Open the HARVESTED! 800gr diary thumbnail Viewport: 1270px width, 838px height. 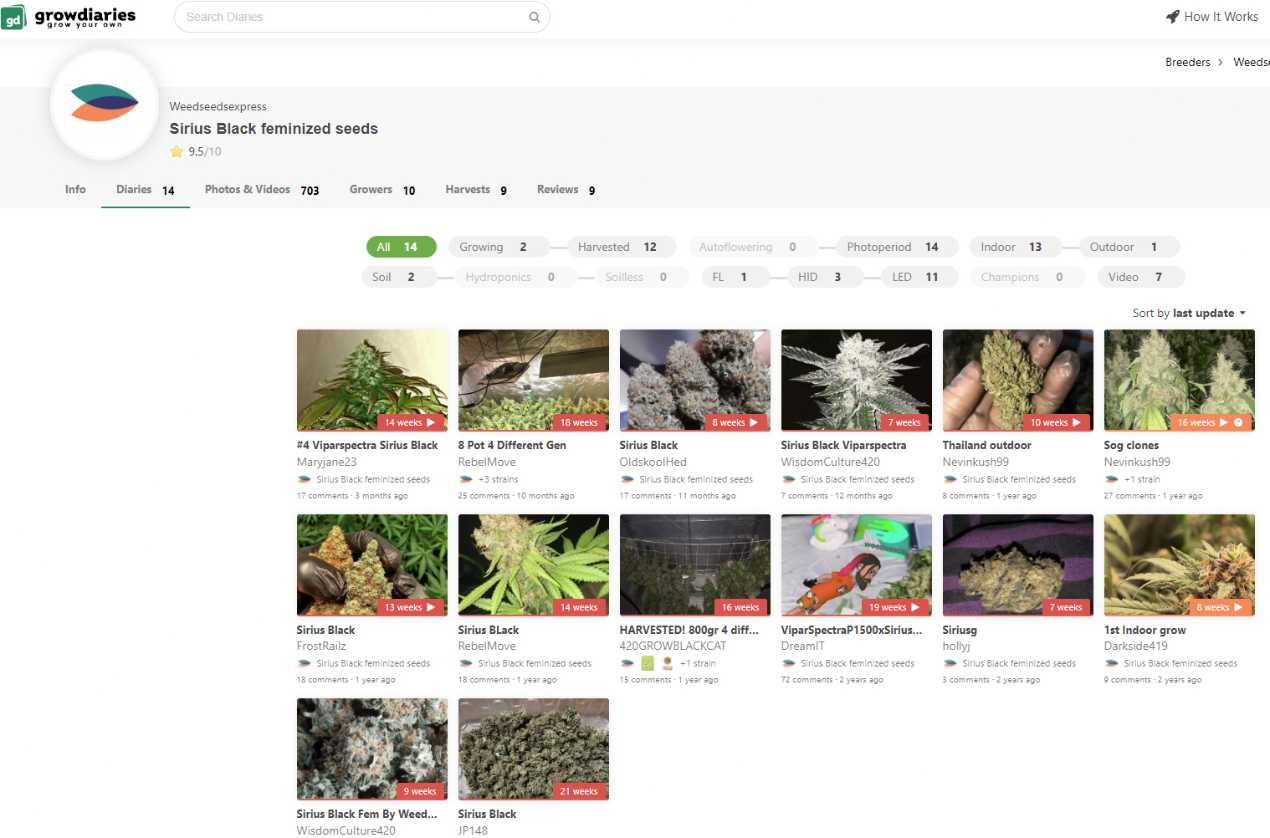695,565
